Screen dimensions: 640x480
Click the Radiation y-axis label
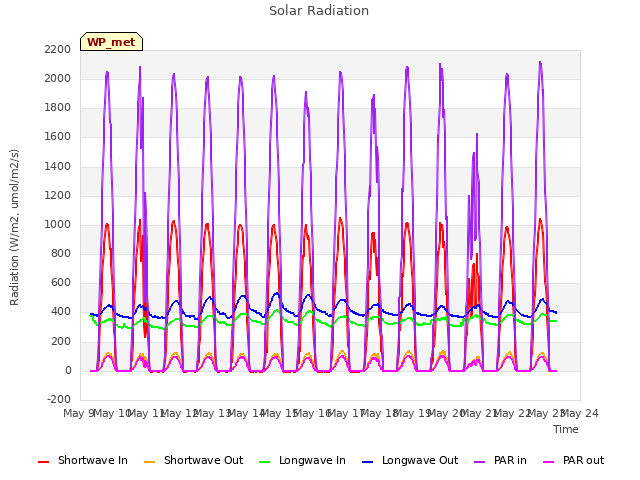pyautogui.click(x=14, y=227)
